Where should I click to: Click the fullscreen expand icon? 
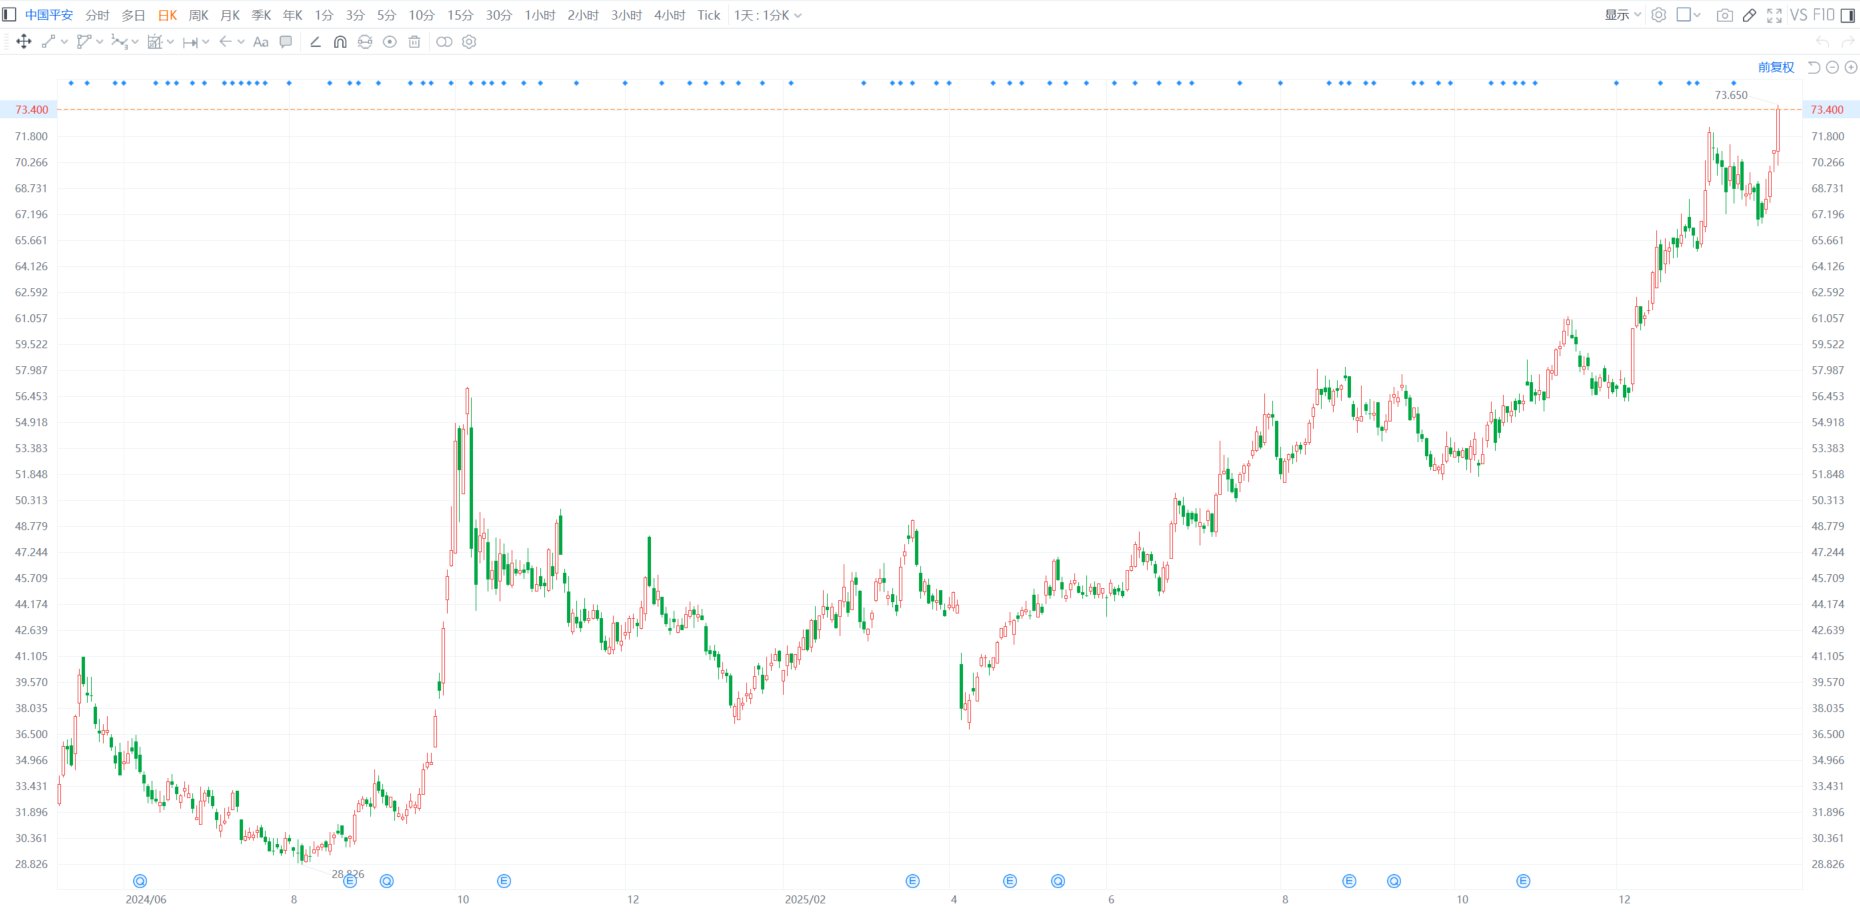1774,15
